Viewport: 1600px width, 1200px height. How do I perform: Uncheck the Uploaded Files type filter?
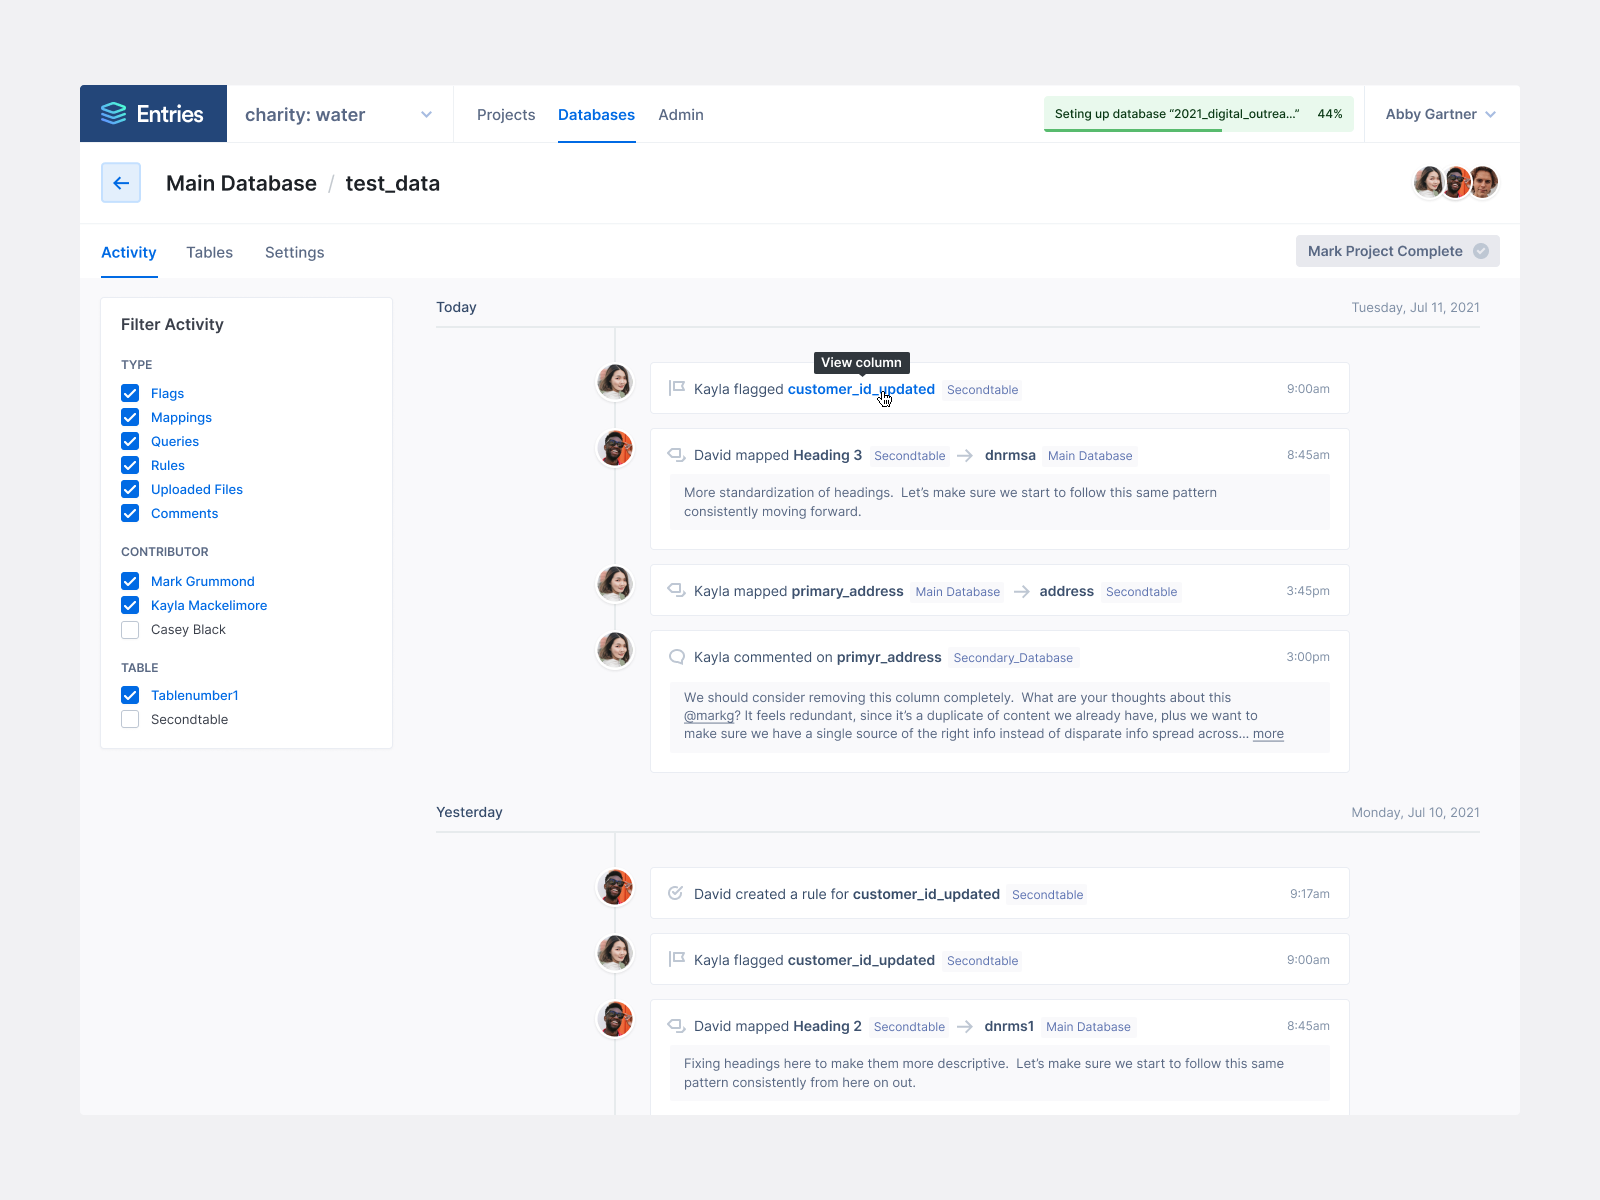pos(130,489)
